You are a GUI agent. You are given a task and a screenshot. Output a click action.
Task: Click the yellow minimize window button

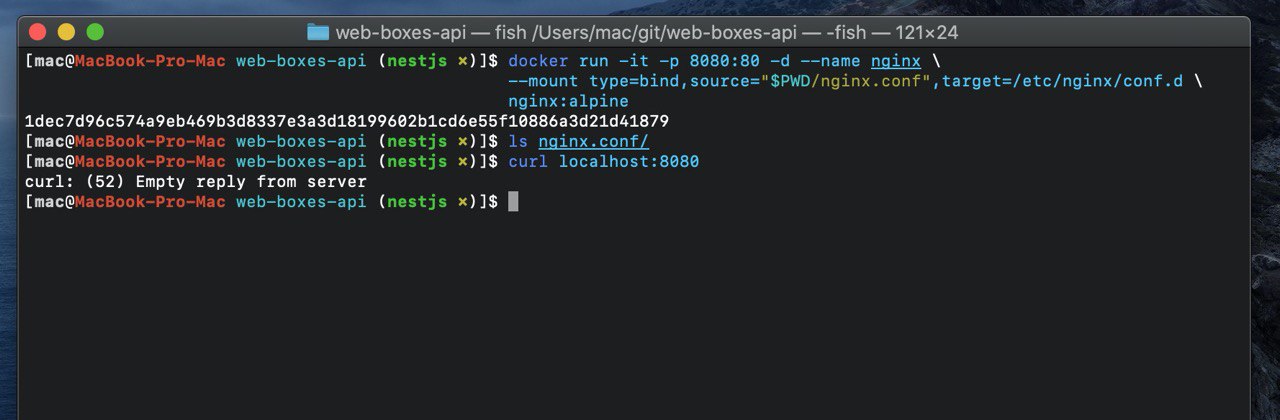point(67,32)
